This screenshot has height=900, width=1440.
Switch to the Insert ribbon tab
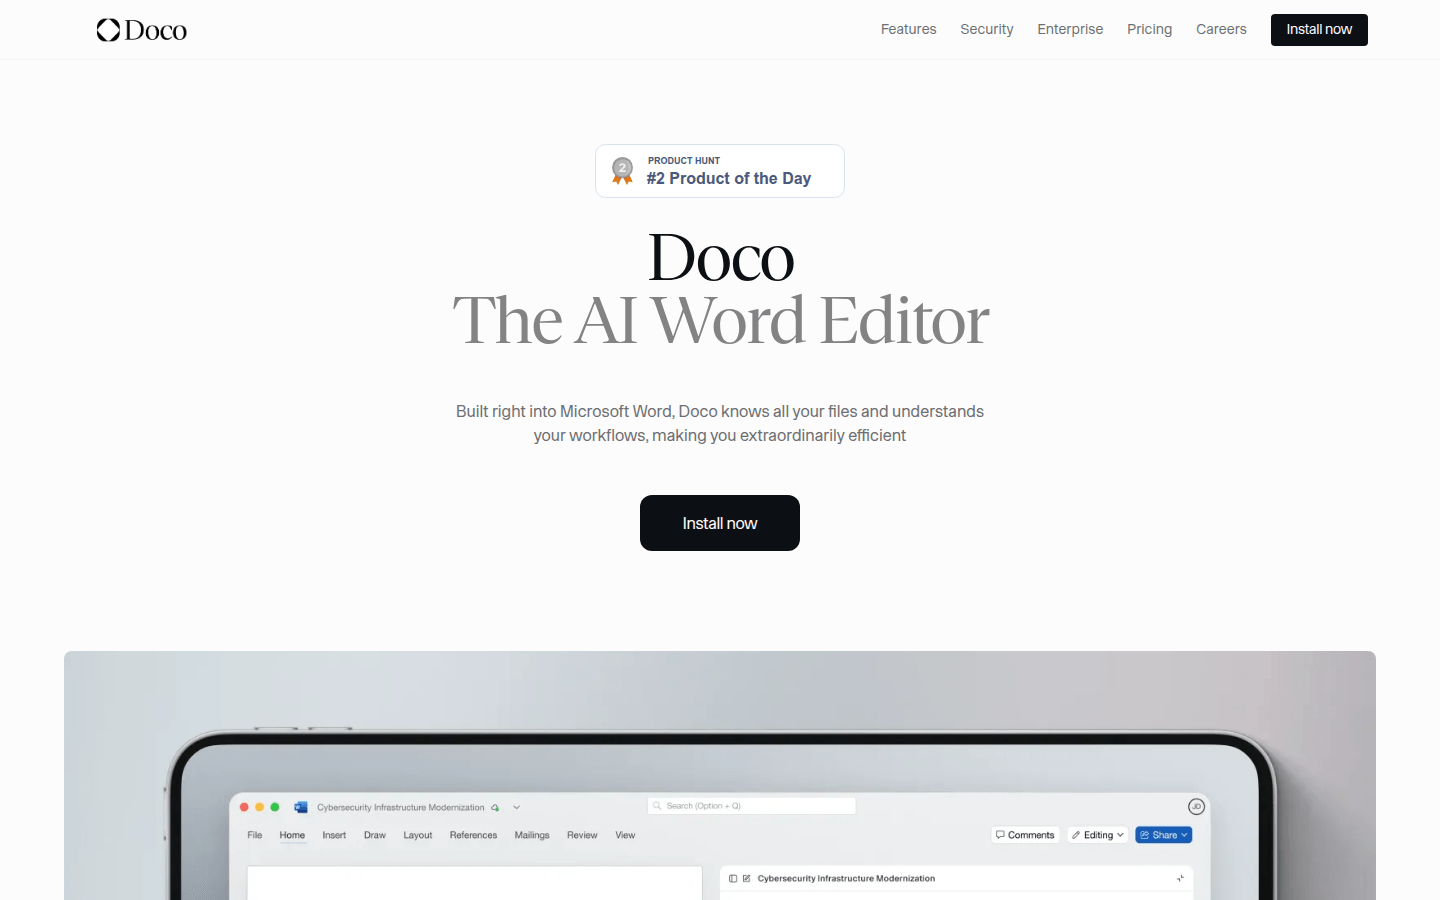pyautogui.click(x=334, y=835)
